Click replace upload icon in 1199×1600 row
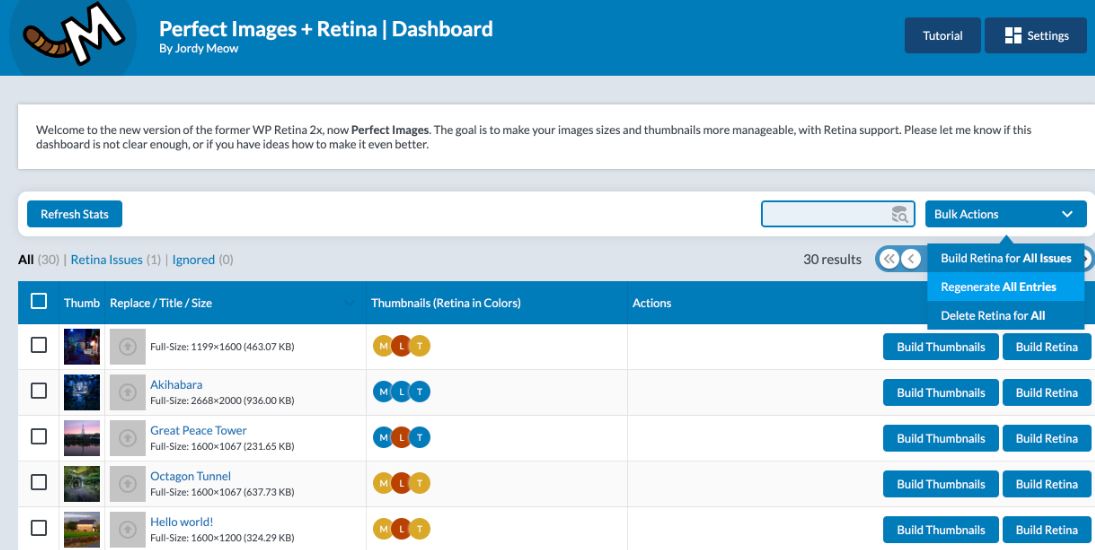1095x550 pixels. pyautogui.click(x=128, y=347)
